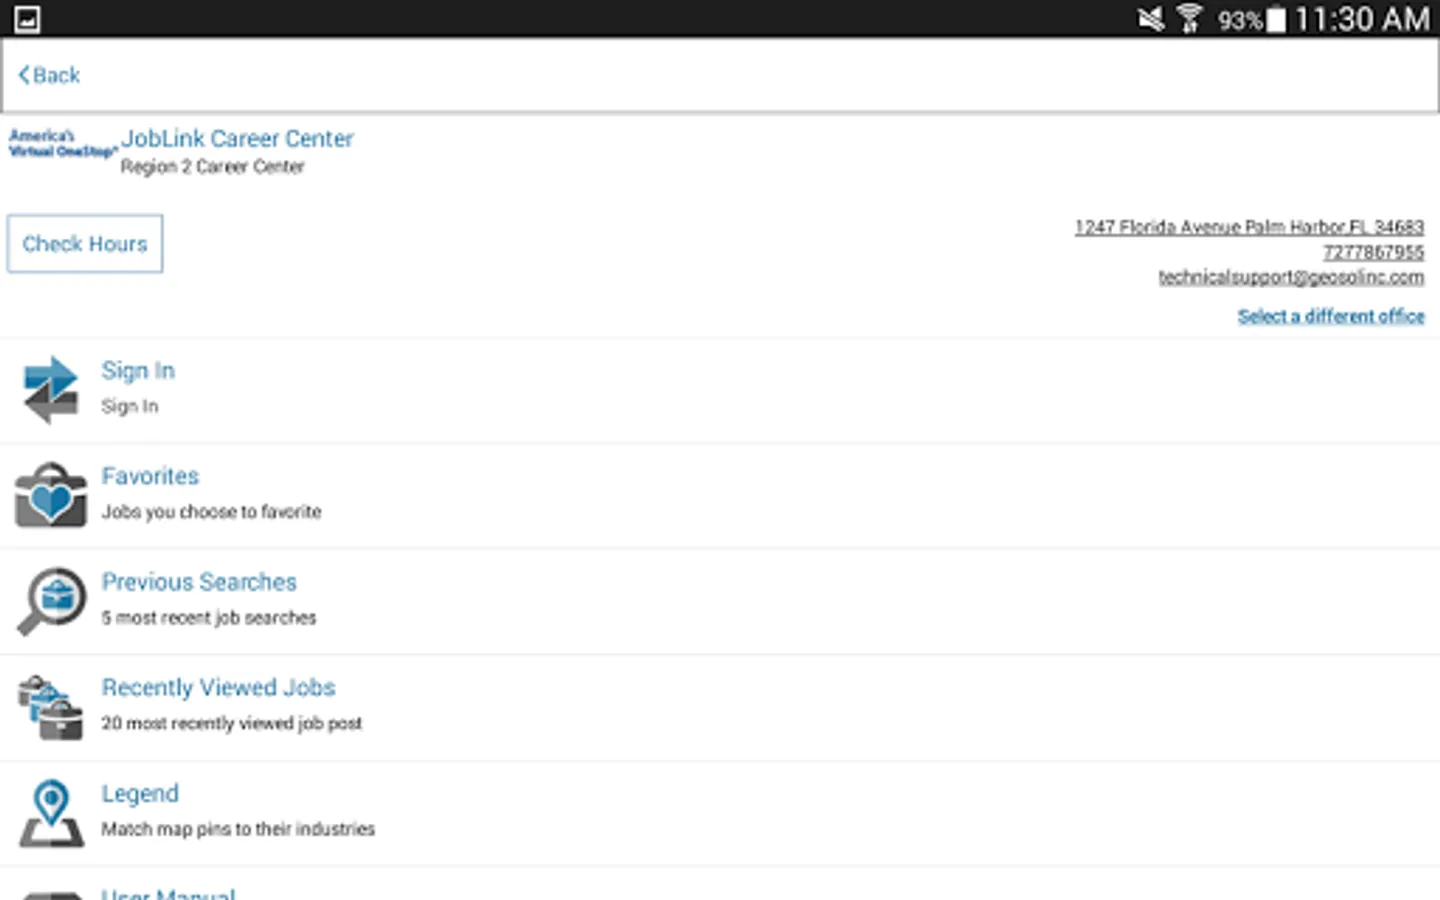This screenshot has height=900, width=1440.
Task: Click the '20 most recently viewed job post' text
Action: [x=231, y=723]
